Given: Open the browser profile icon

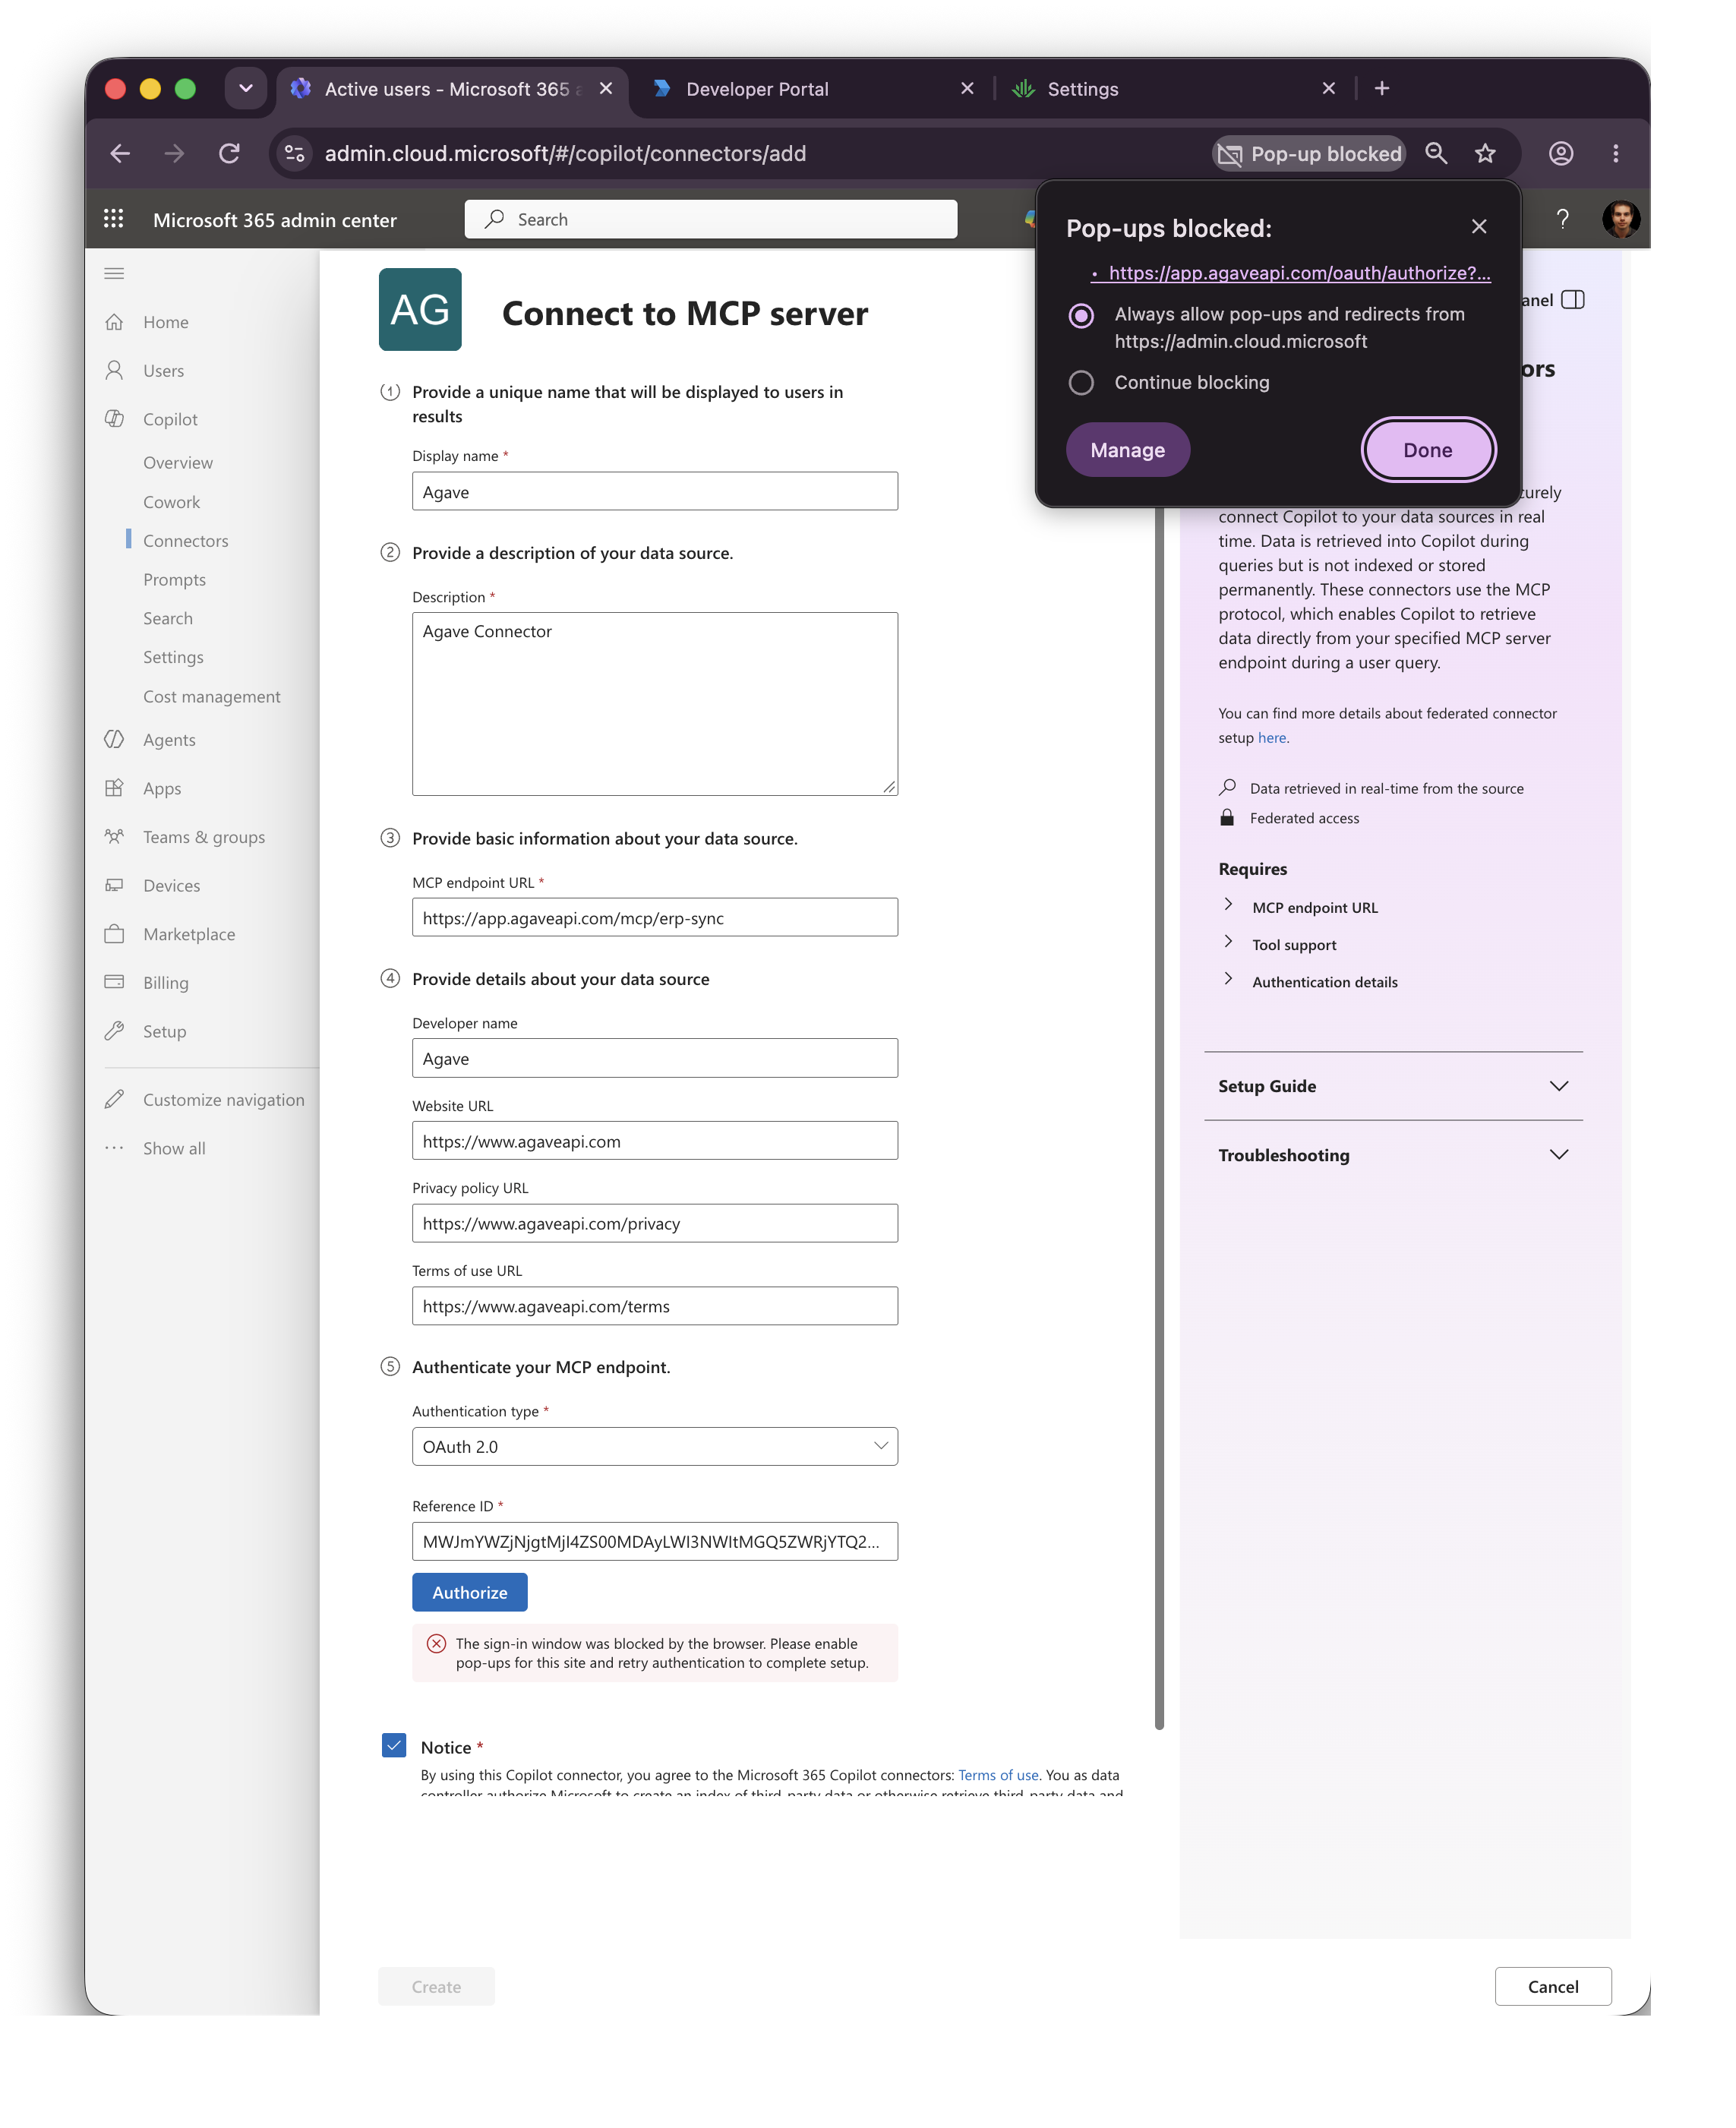Looking at the screenshot, I should [1560, 153].
